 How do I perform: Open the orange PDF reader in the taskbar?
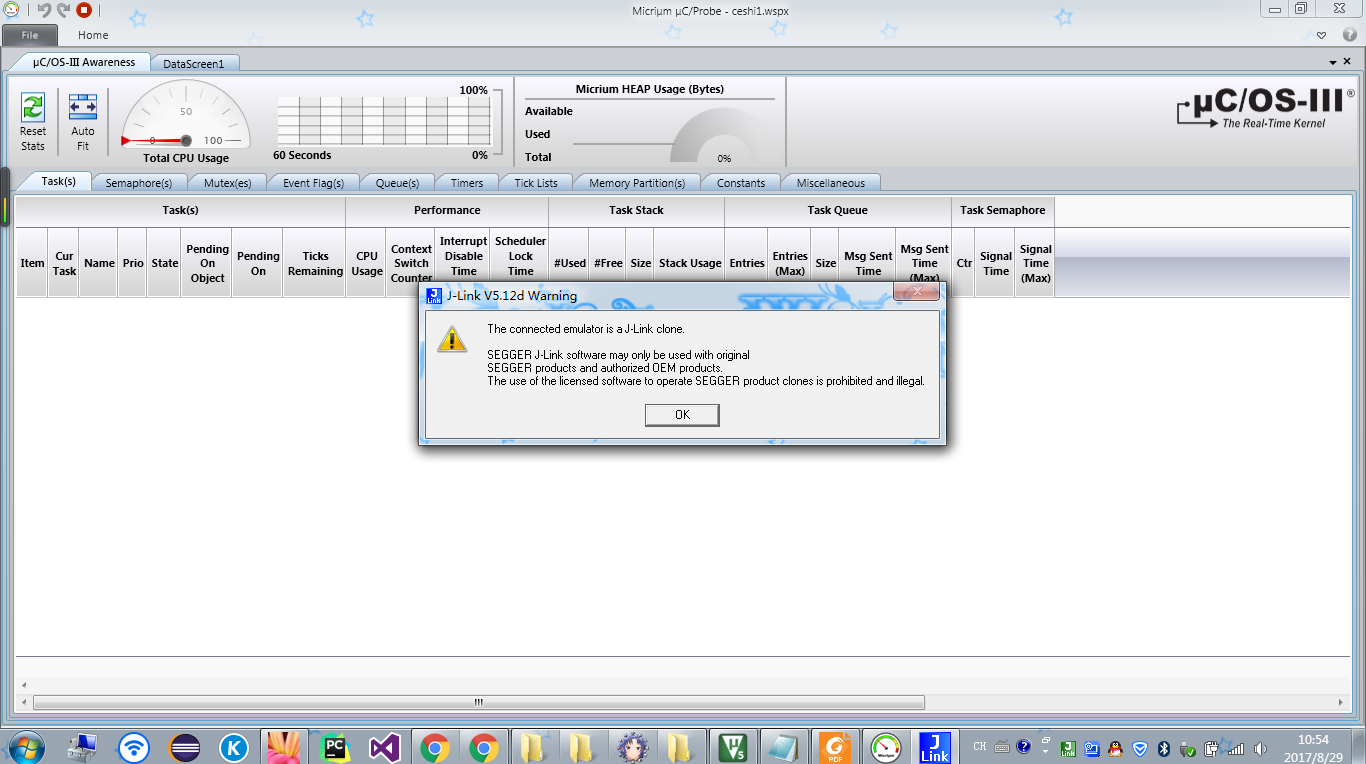(x=834, y=746)
